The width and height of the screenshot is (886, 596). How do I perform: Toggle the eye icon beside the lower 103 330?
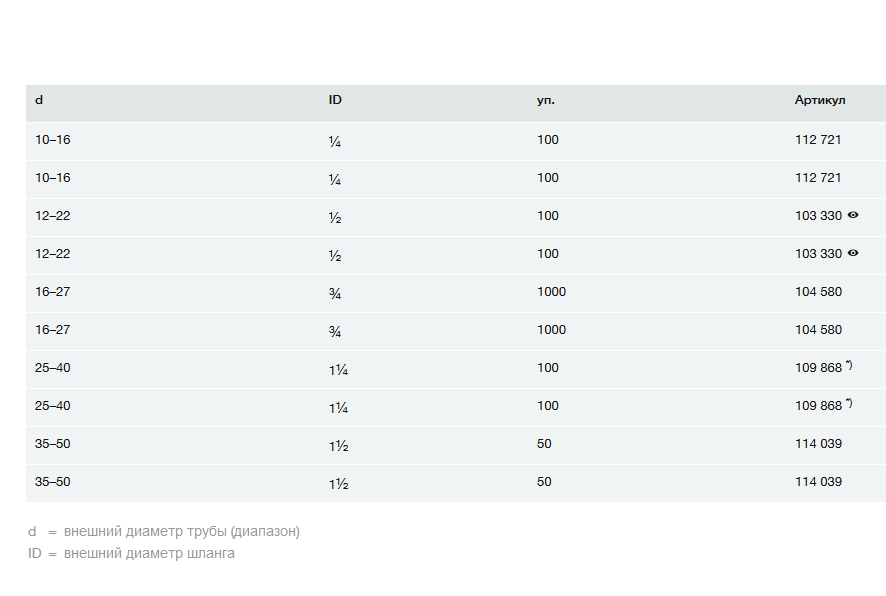point(853,253)
